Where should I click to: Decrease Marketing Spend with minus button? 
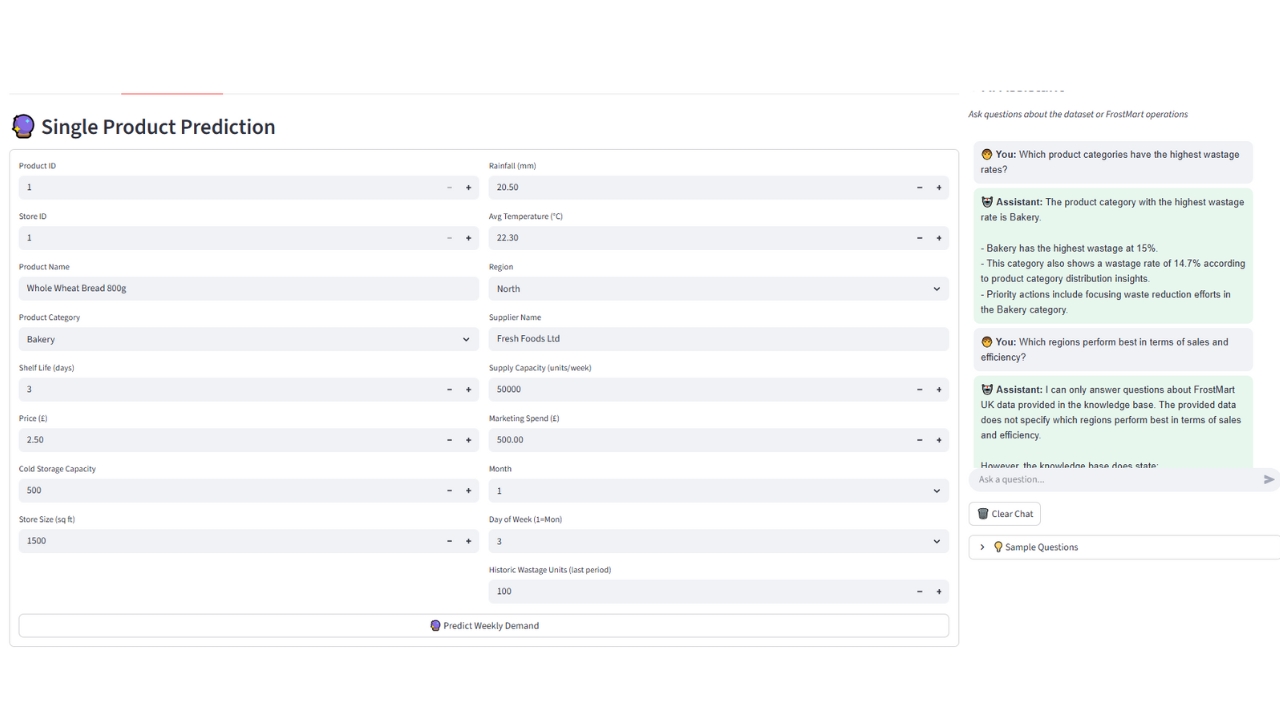tap(919, 440)
